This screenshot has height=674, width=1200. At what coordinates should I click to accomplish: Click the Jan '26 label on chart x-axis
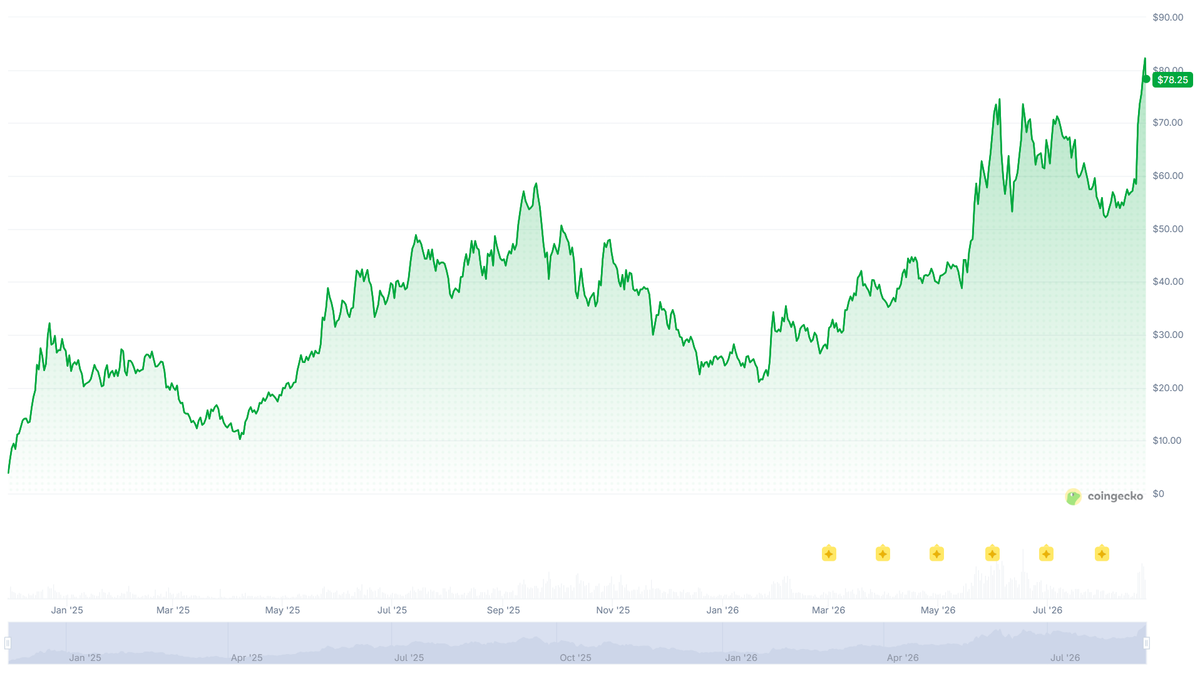click(x=722, y=610)
